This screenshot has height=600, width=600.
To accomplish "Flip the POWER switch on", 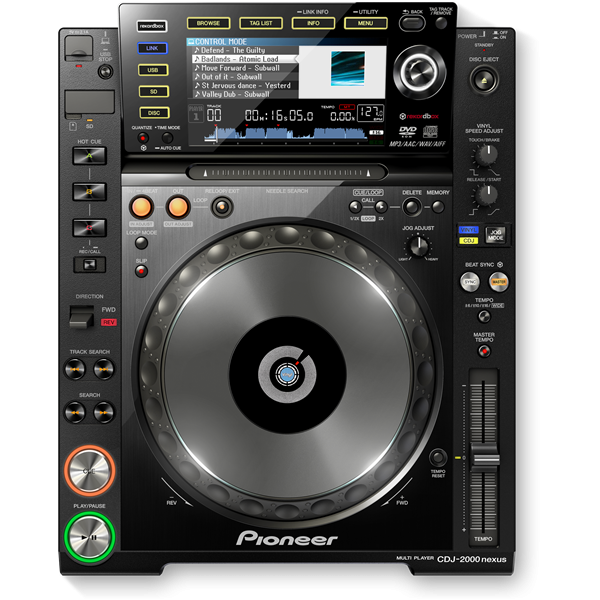I will (x=482, y=35).
